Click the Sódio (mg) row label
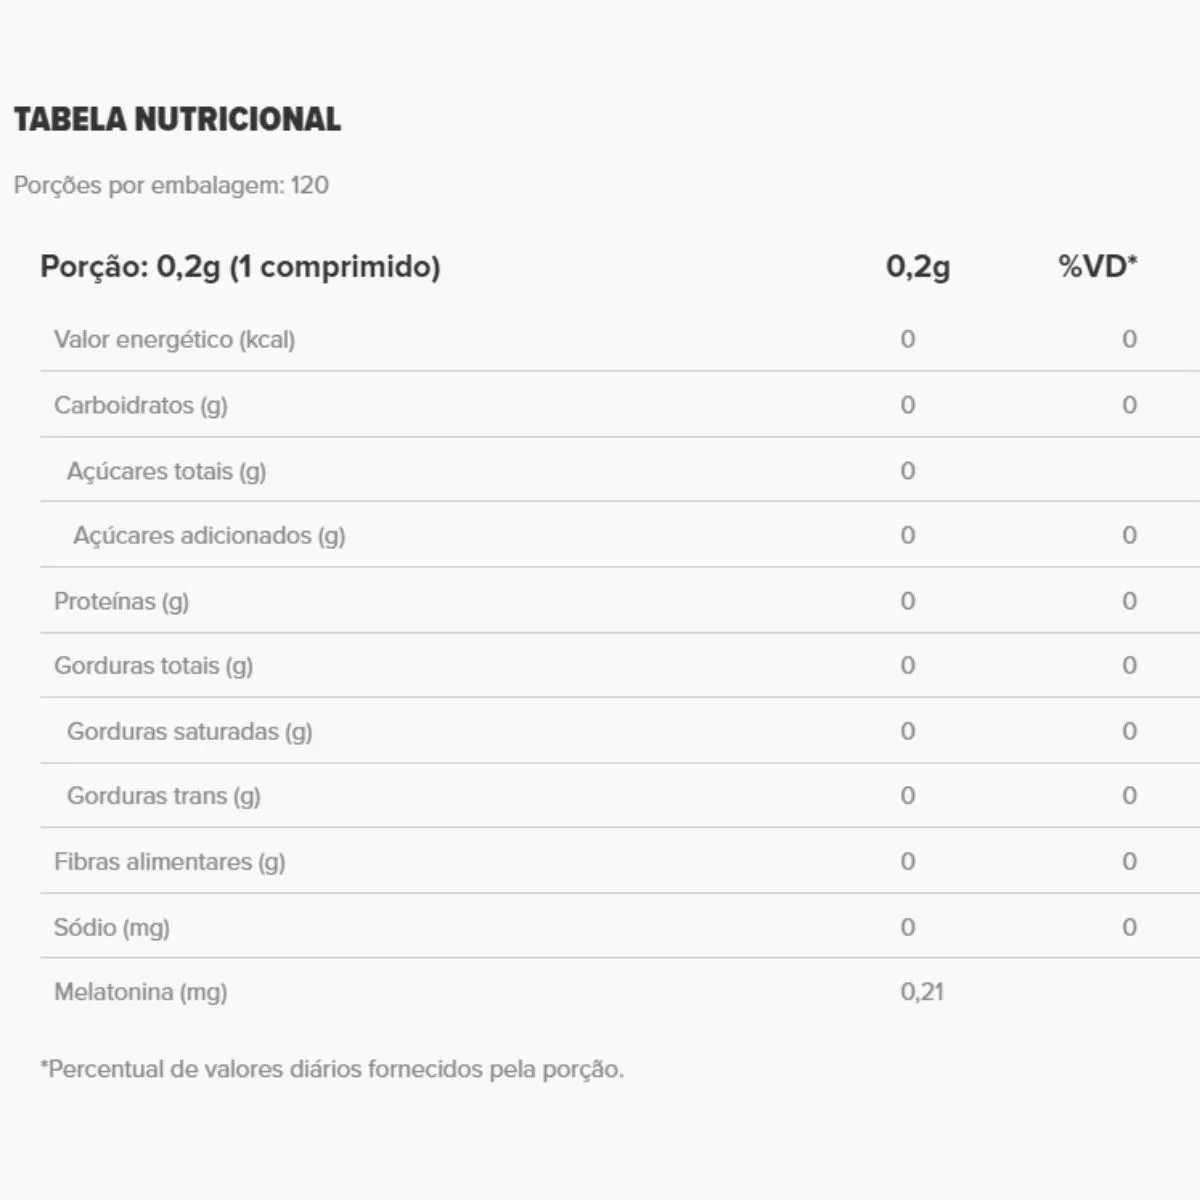This screenshot has height=1200, width=1200. [x=111, y=928]
